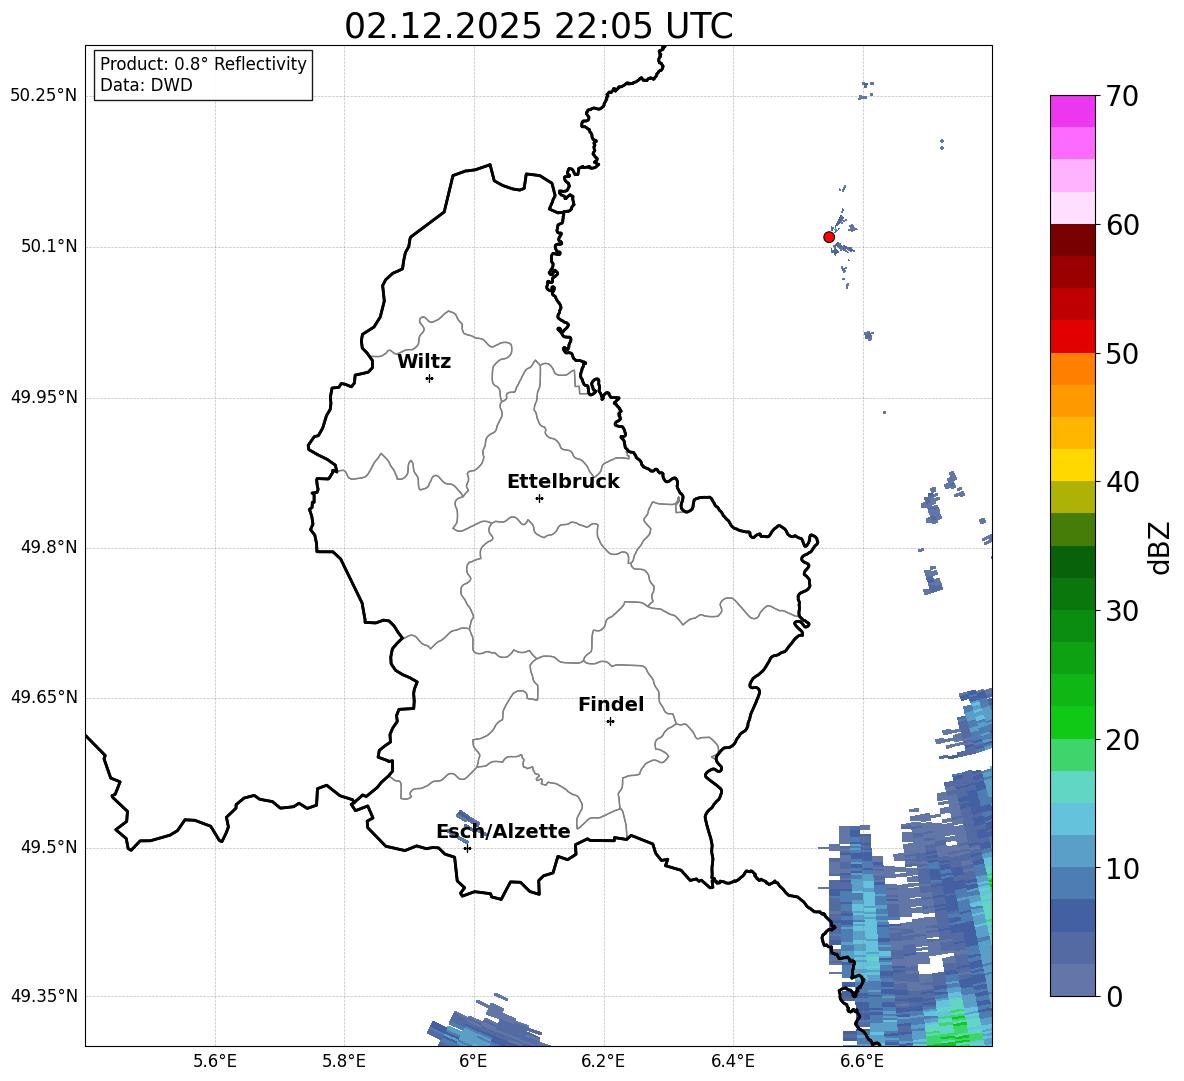Click the Ettelbruck station cross marker
Image resolution: width=1184 pixels, height=1081 pixels.
[x=539, y=498]
